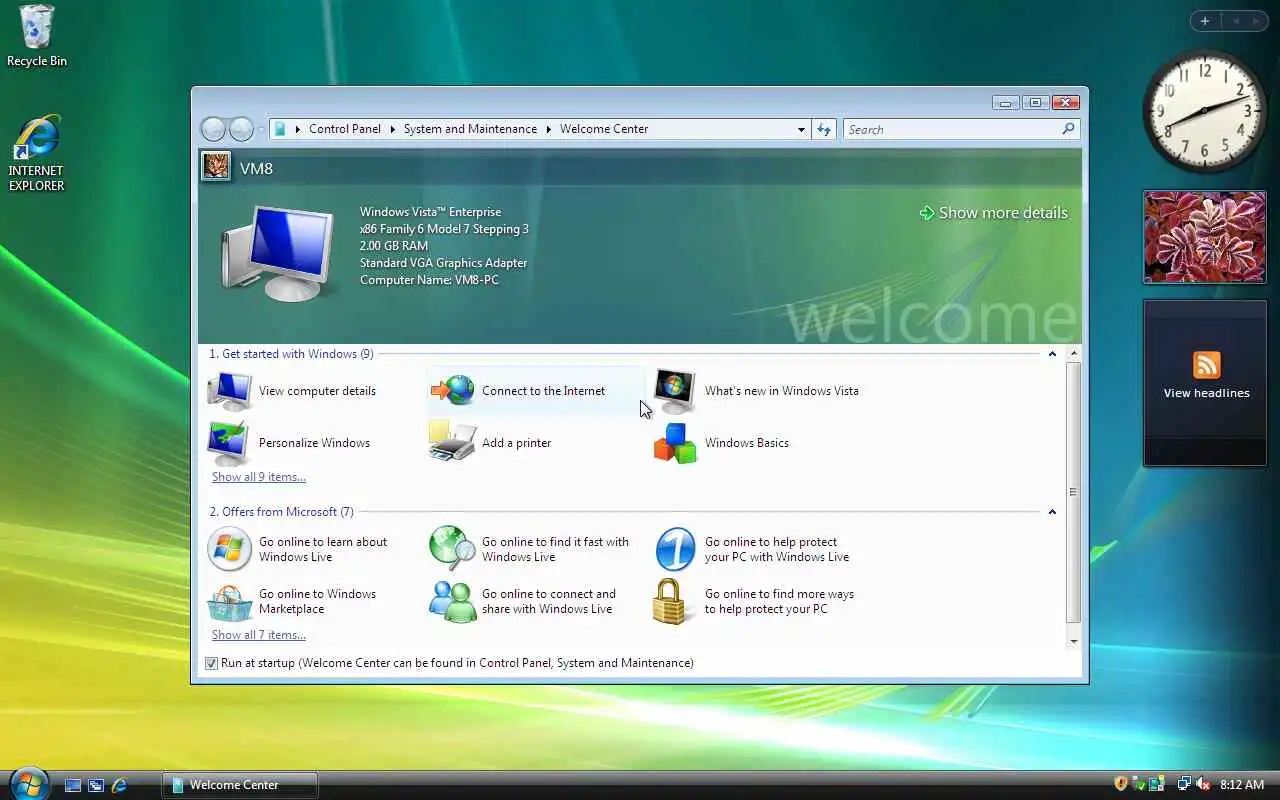Click the Computer Name: VM8-PC text
This screenshot has width=1280, height=800.
[x=429, y=280]
